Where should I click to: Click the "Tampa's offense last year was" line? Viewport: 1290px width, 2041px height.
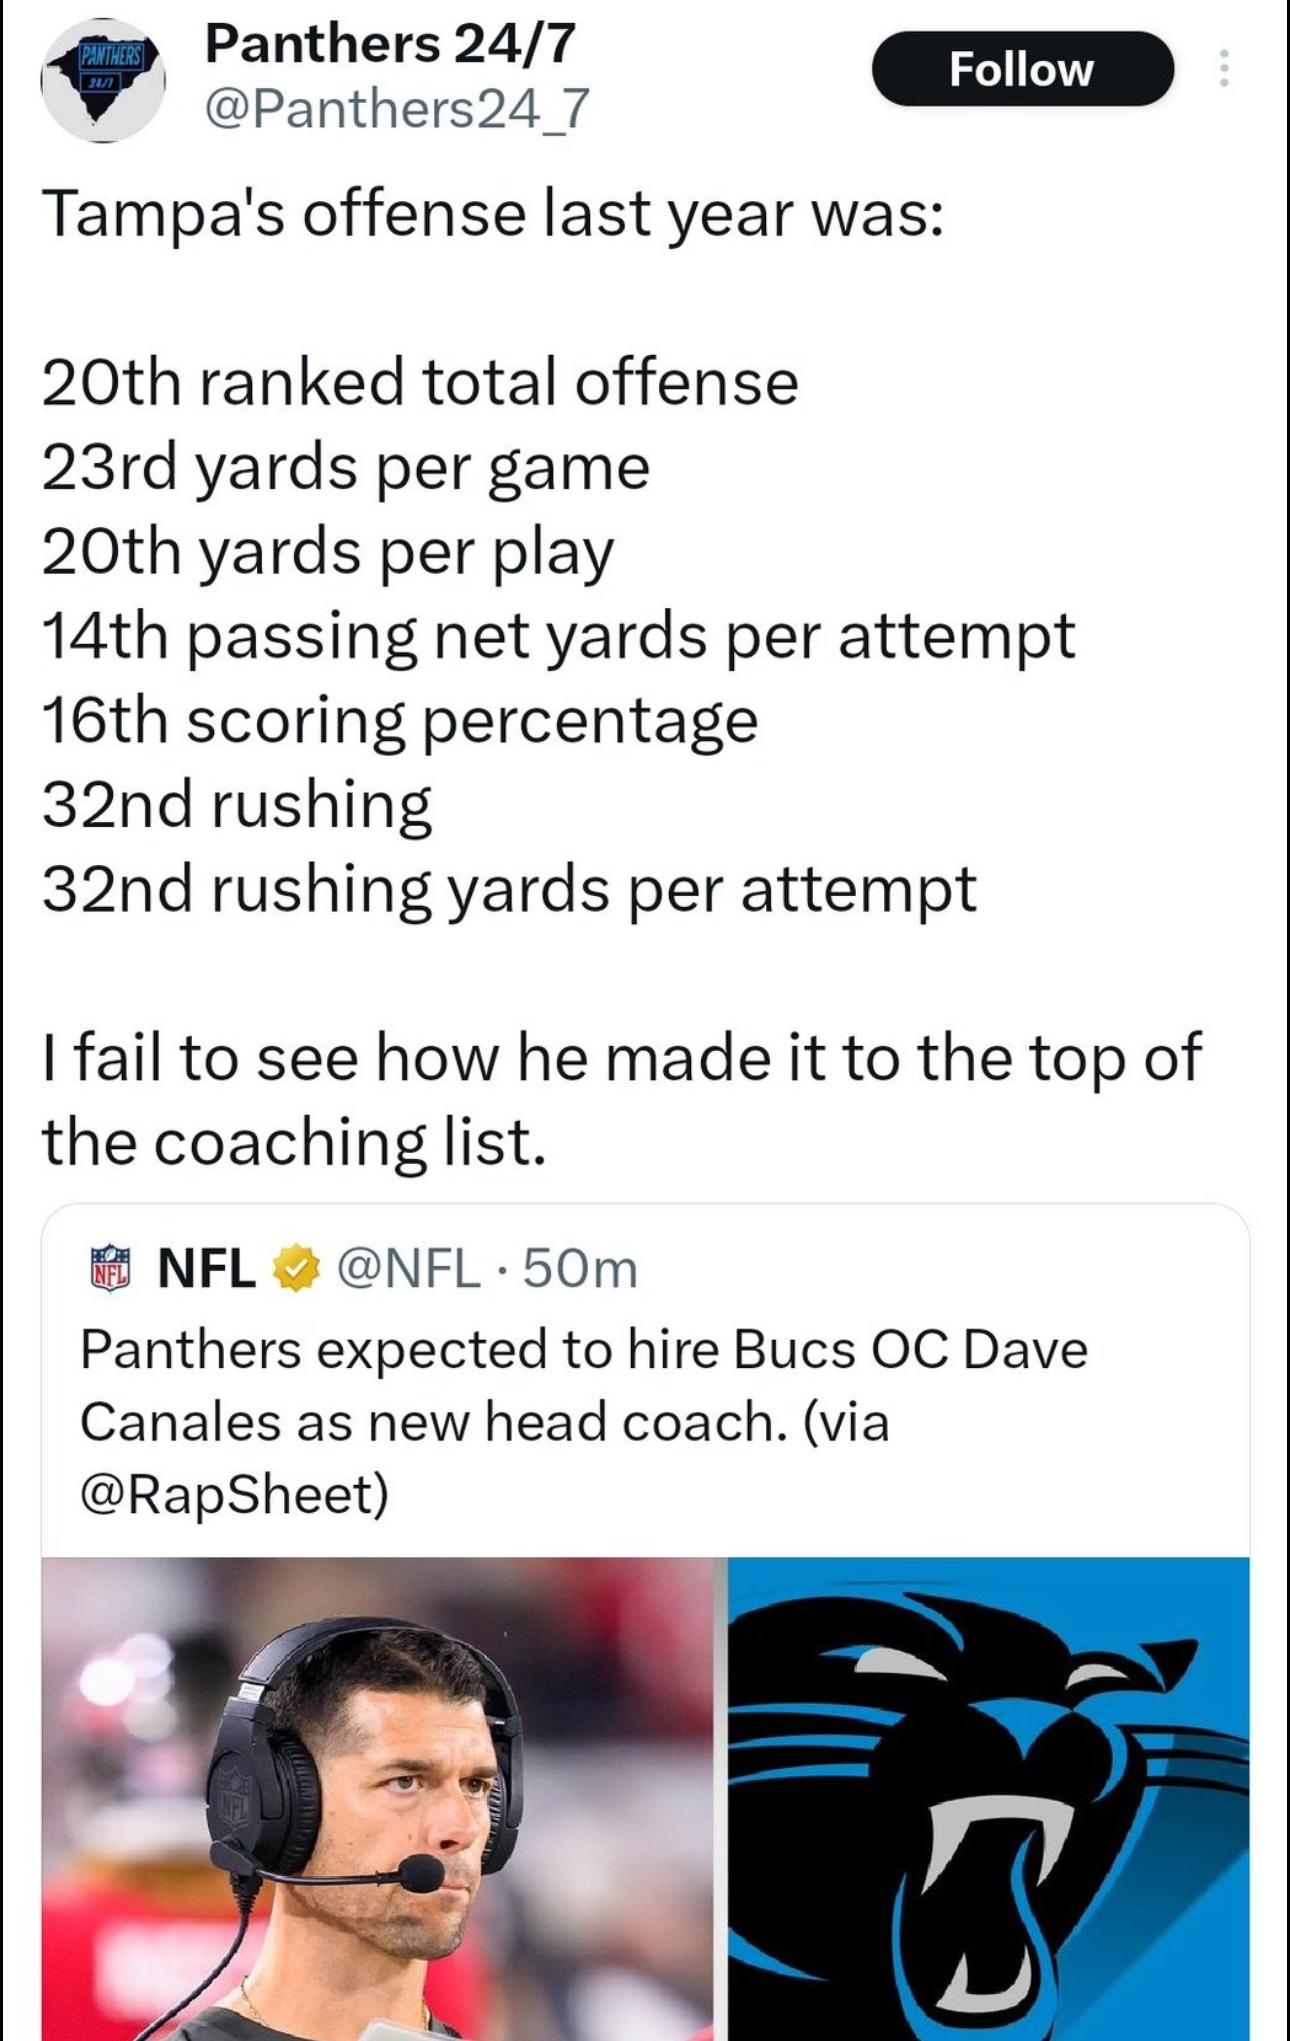(x=492, y=215)
